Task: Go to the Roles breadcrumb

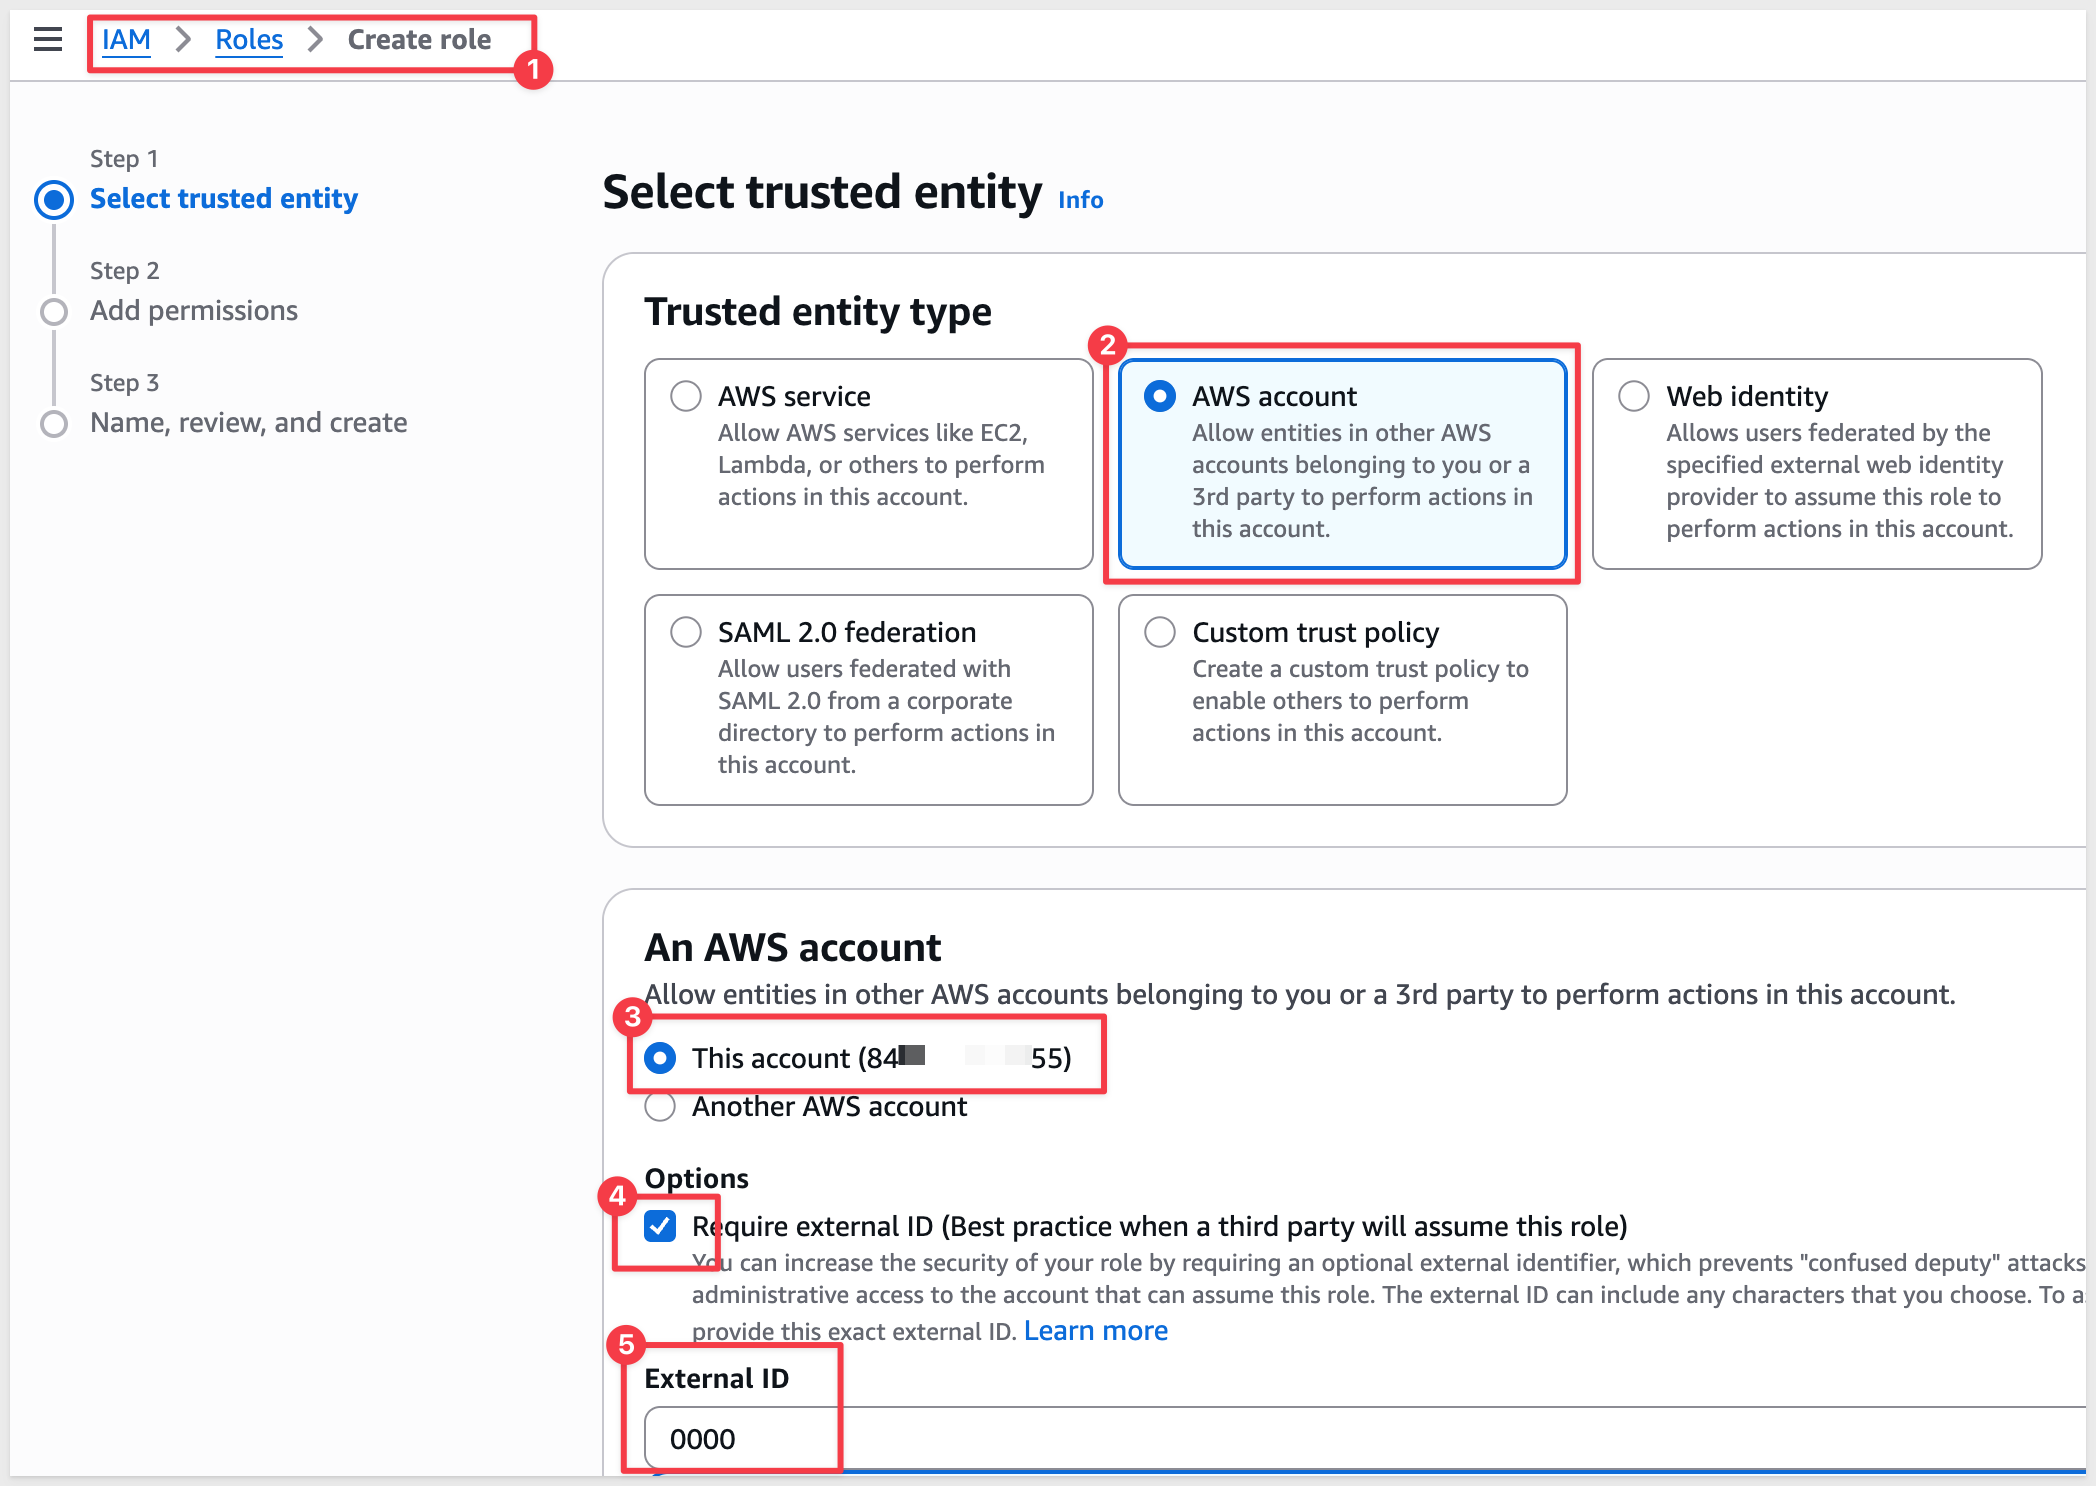Action: (x=249, y=40)
